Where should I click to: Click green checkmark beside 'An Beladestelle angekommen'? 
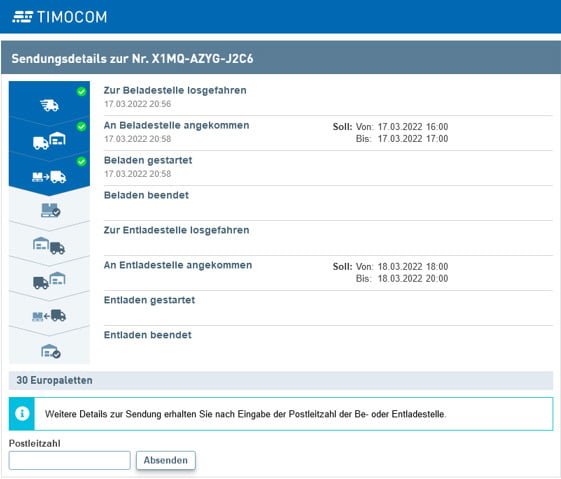pyautogui.click(x=82, y=127)
